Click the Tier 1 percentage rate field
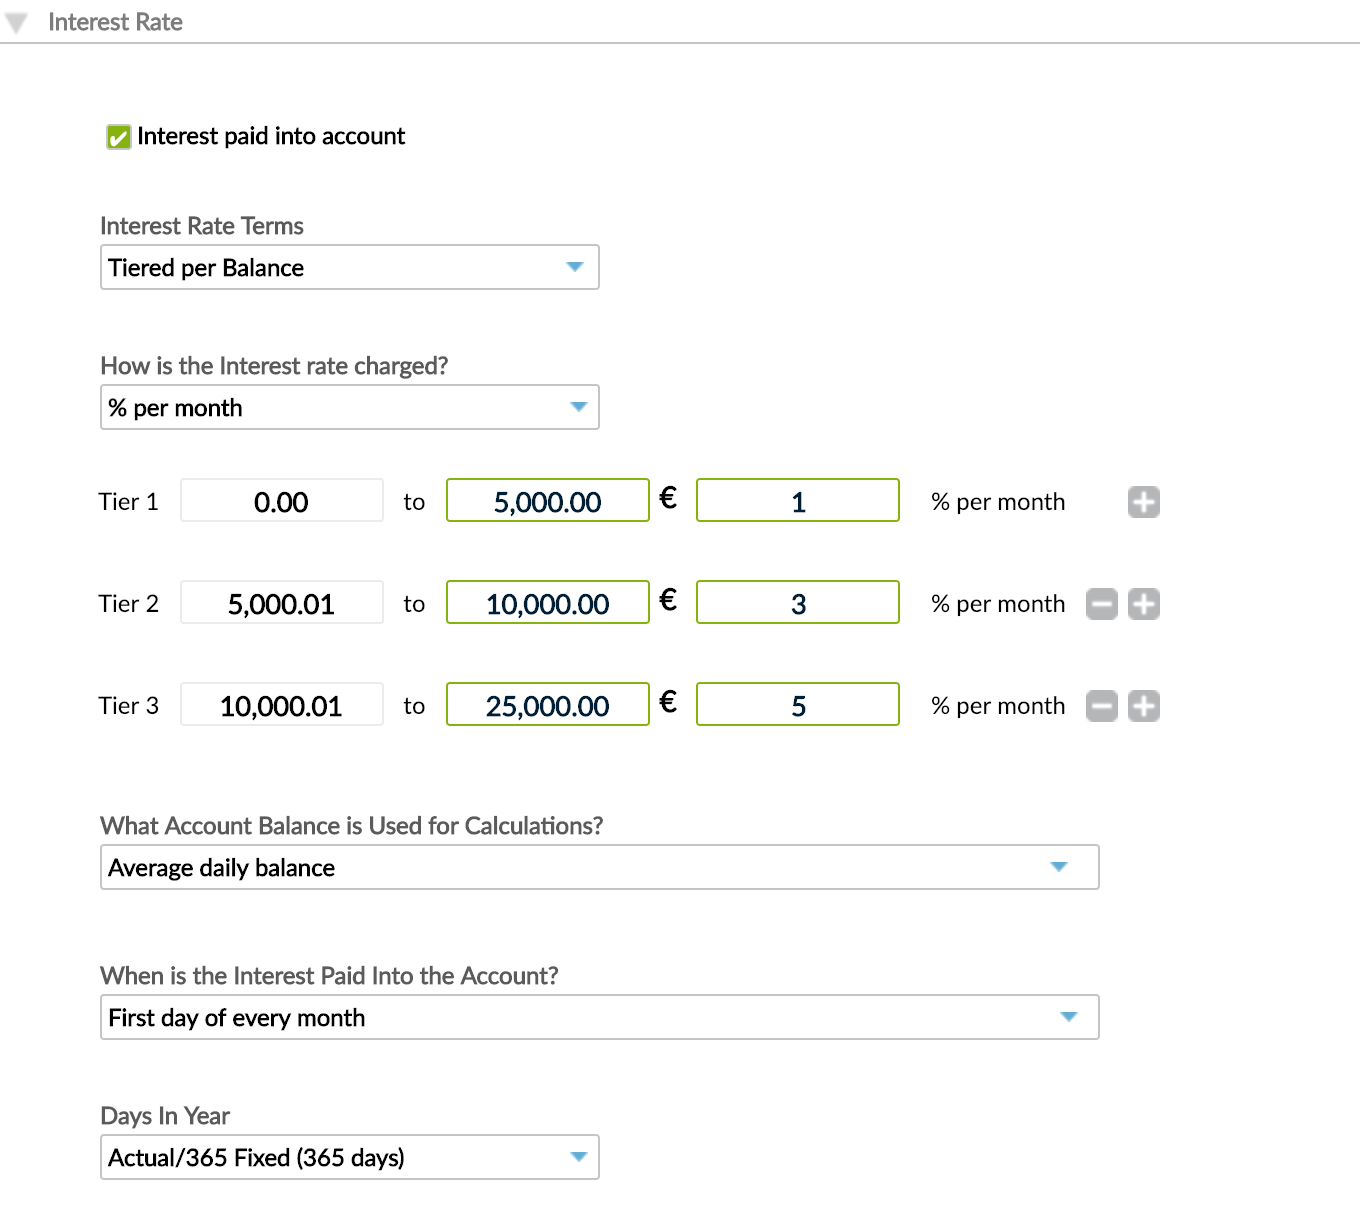Screen dimensions: 1360x1222 797,500
